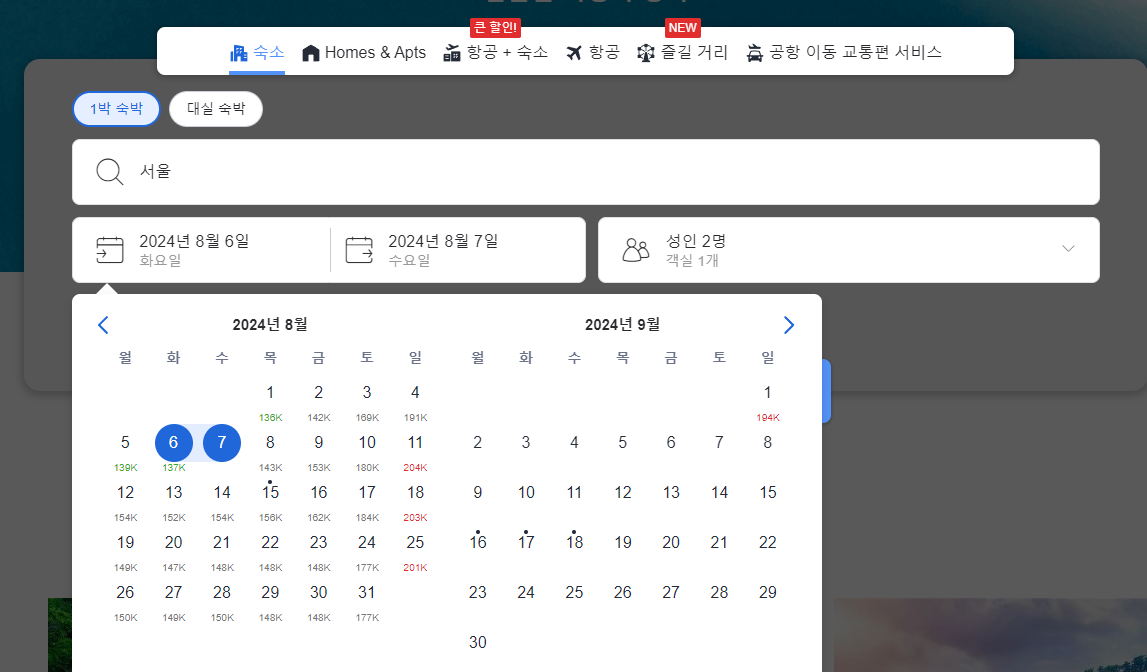
Task: Select the 1박 숙박 option
Action: [x=116, y=109]
